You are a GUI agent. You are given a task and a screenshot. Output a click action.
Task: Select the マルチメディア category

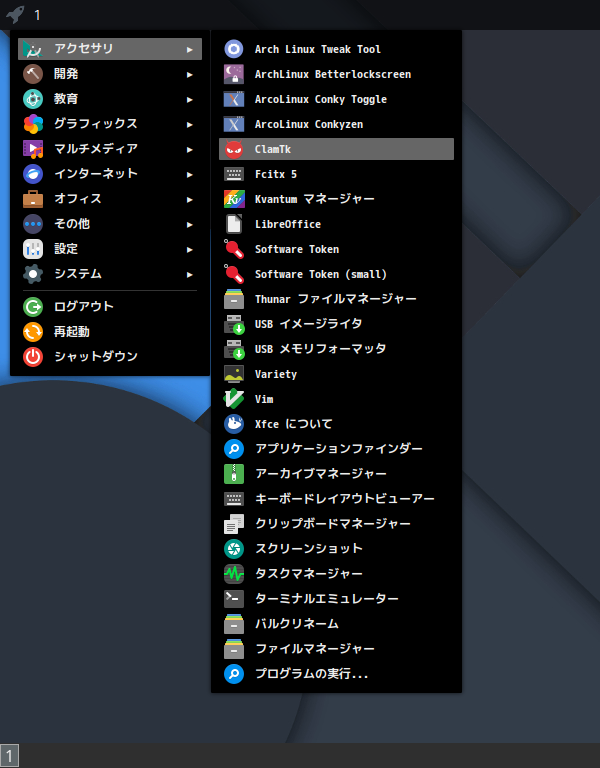coord(110,149)
